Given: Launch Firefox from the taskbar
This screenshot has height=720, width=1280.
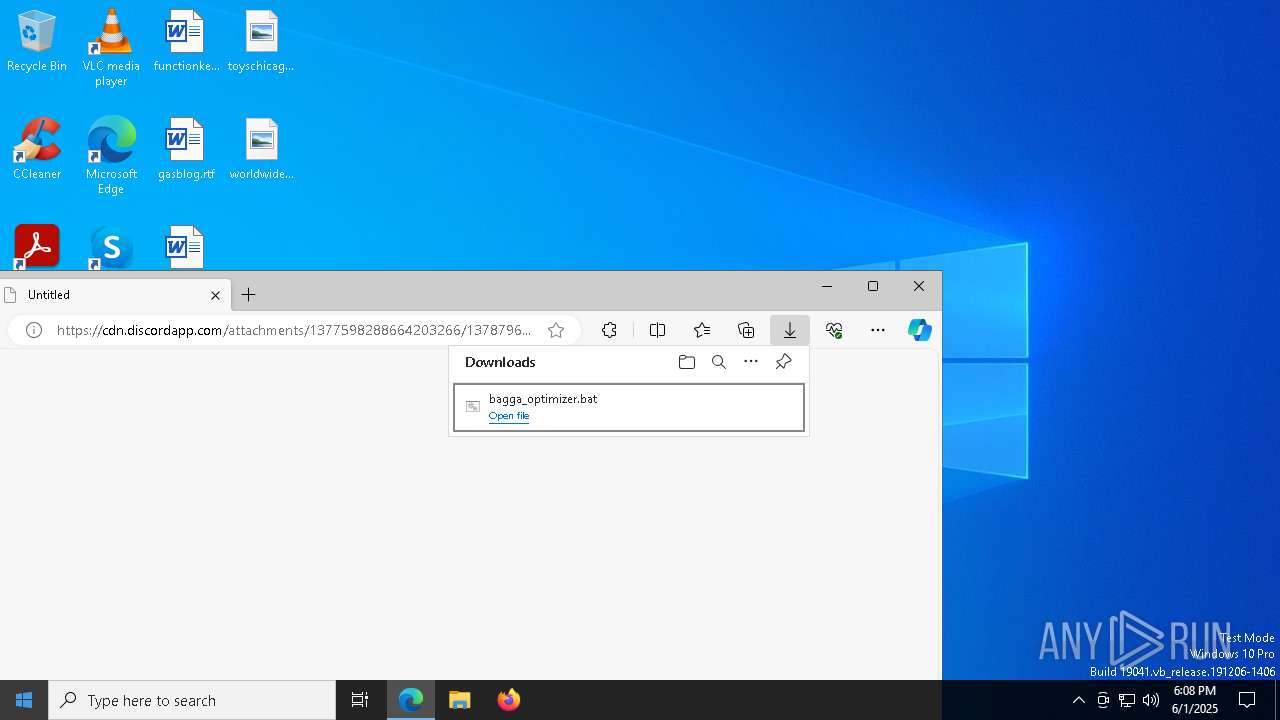Looking at the screenshot, I should [509, 700].
